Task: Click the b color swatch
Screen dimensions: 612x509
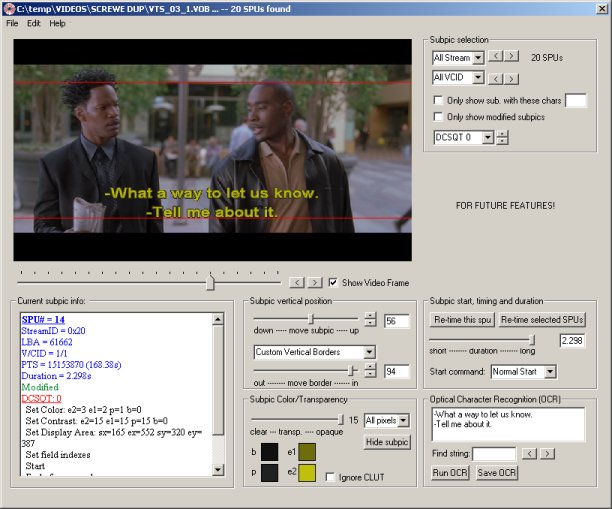Action: tap(269, 452)
